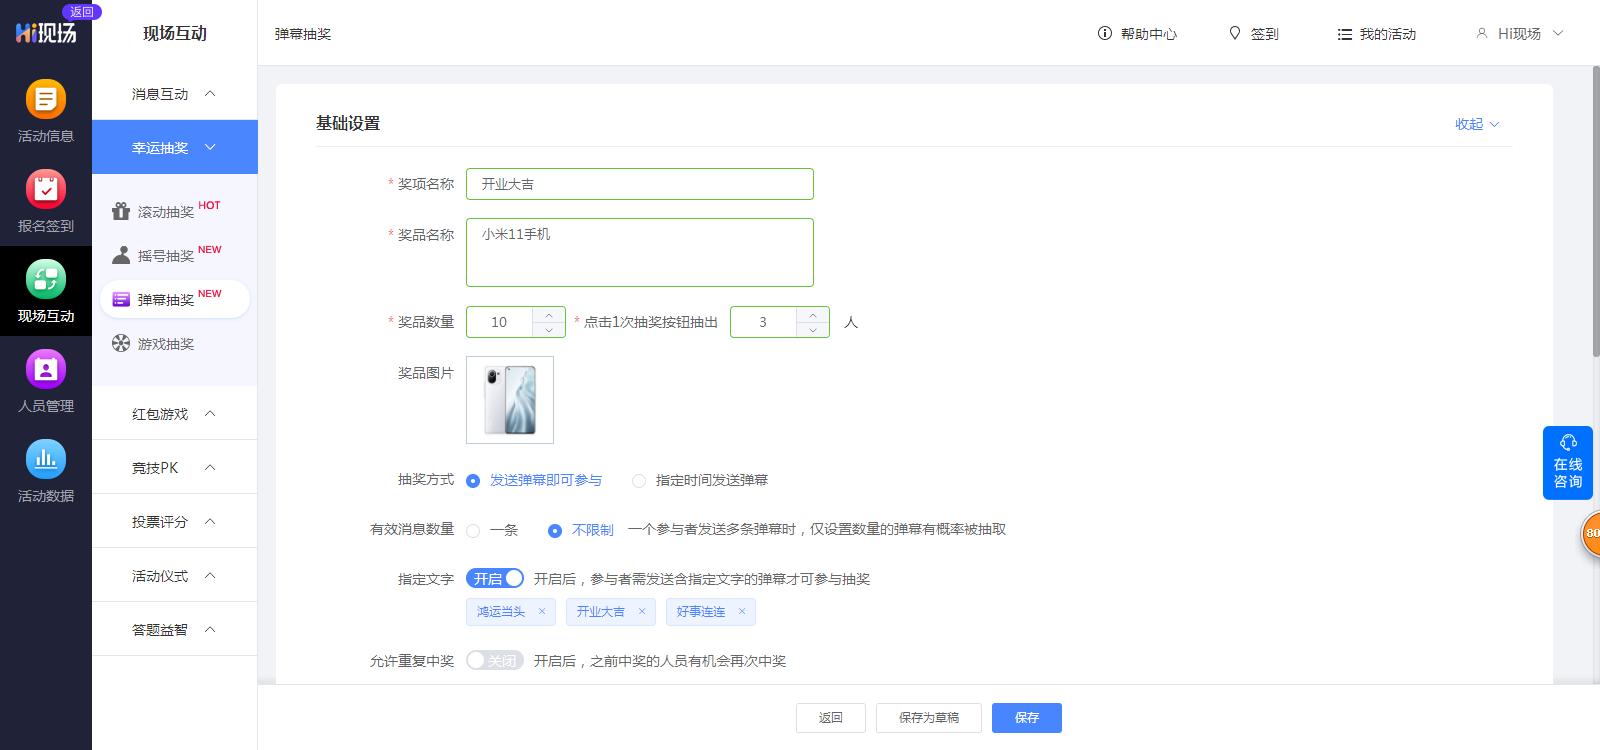Open the 活动数据 sidebar icon
Screen dimensions: 1600x750
[46, 460]
